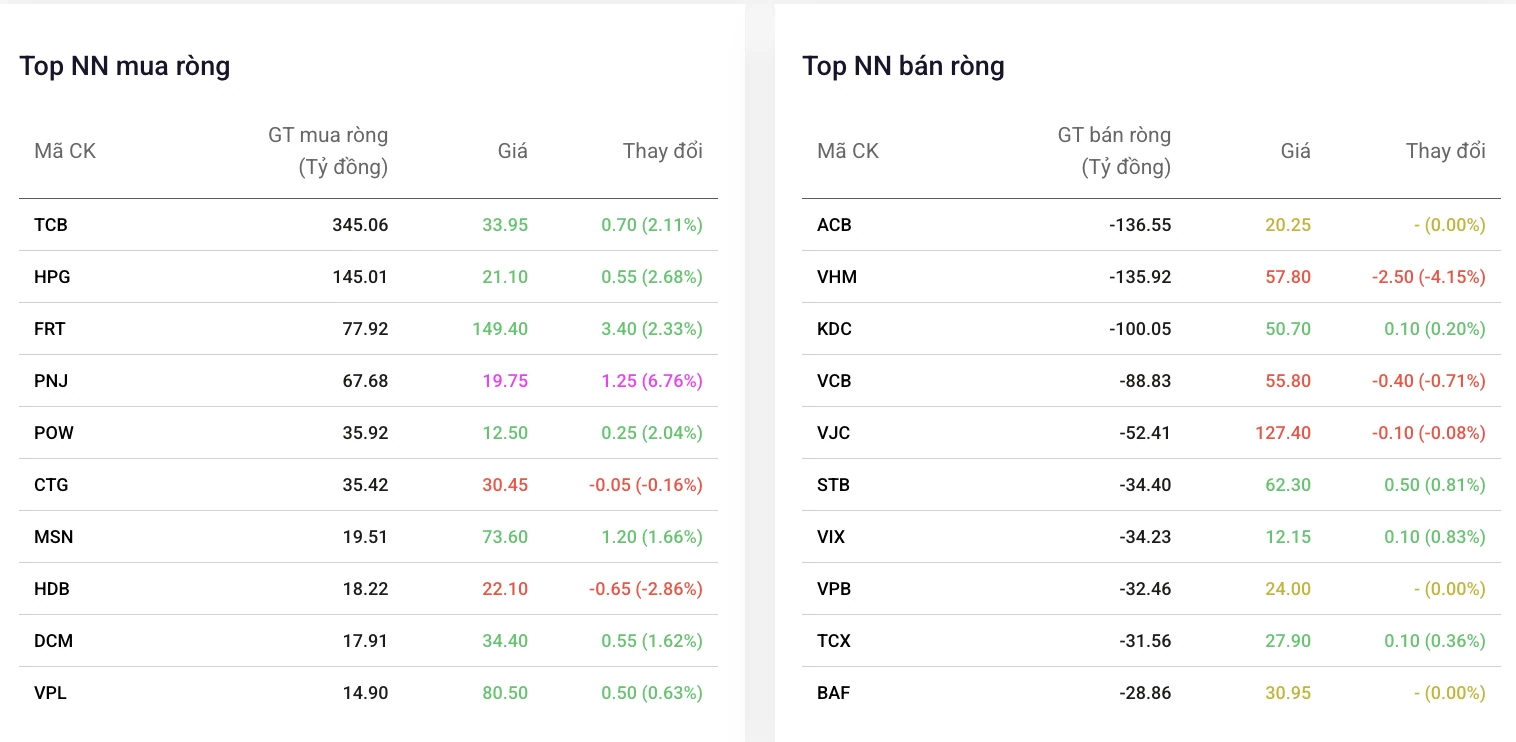Click the KDC ticker symbol
The image size is (1516, 742).
click(835, 329)
